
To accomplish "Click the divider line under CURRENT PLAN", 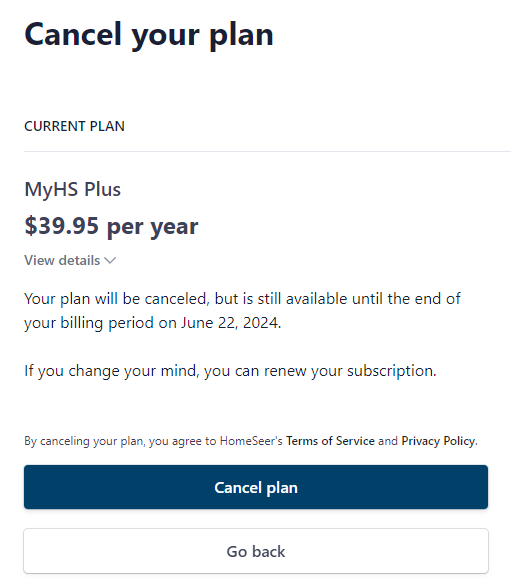I will click(267, 151).
